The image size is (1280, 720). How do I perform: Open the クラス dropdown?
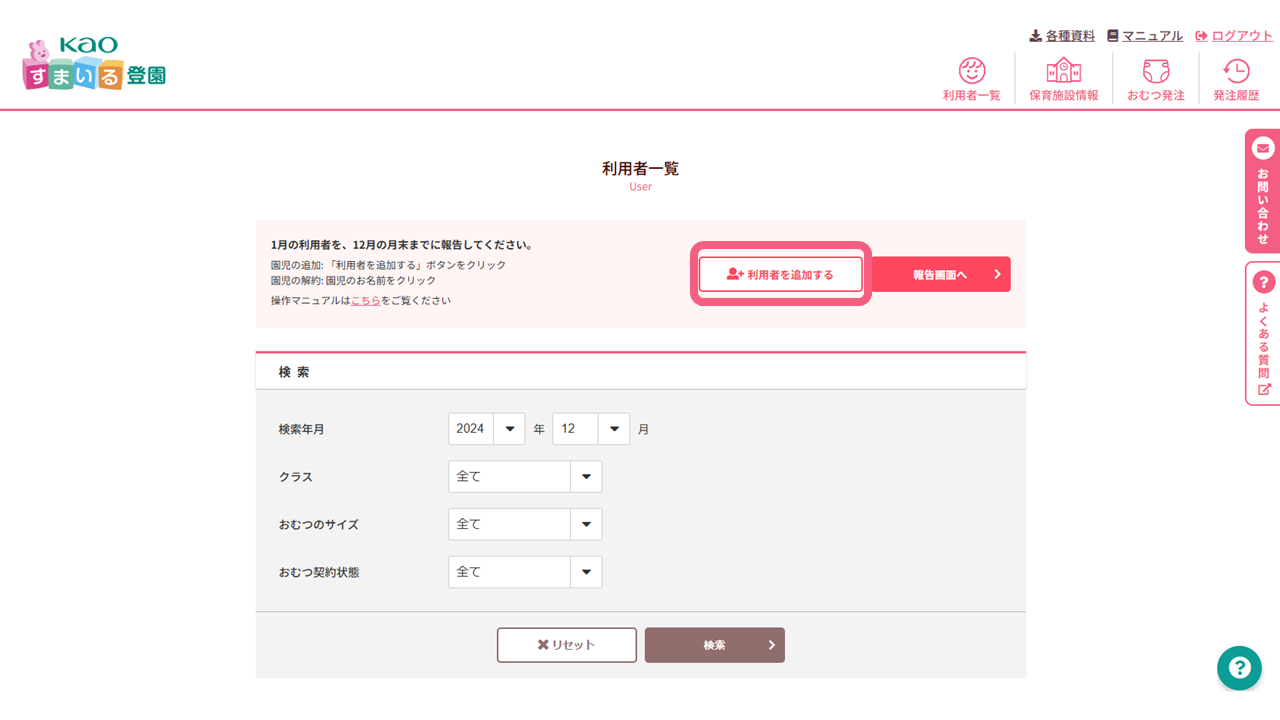pos(525,477)
